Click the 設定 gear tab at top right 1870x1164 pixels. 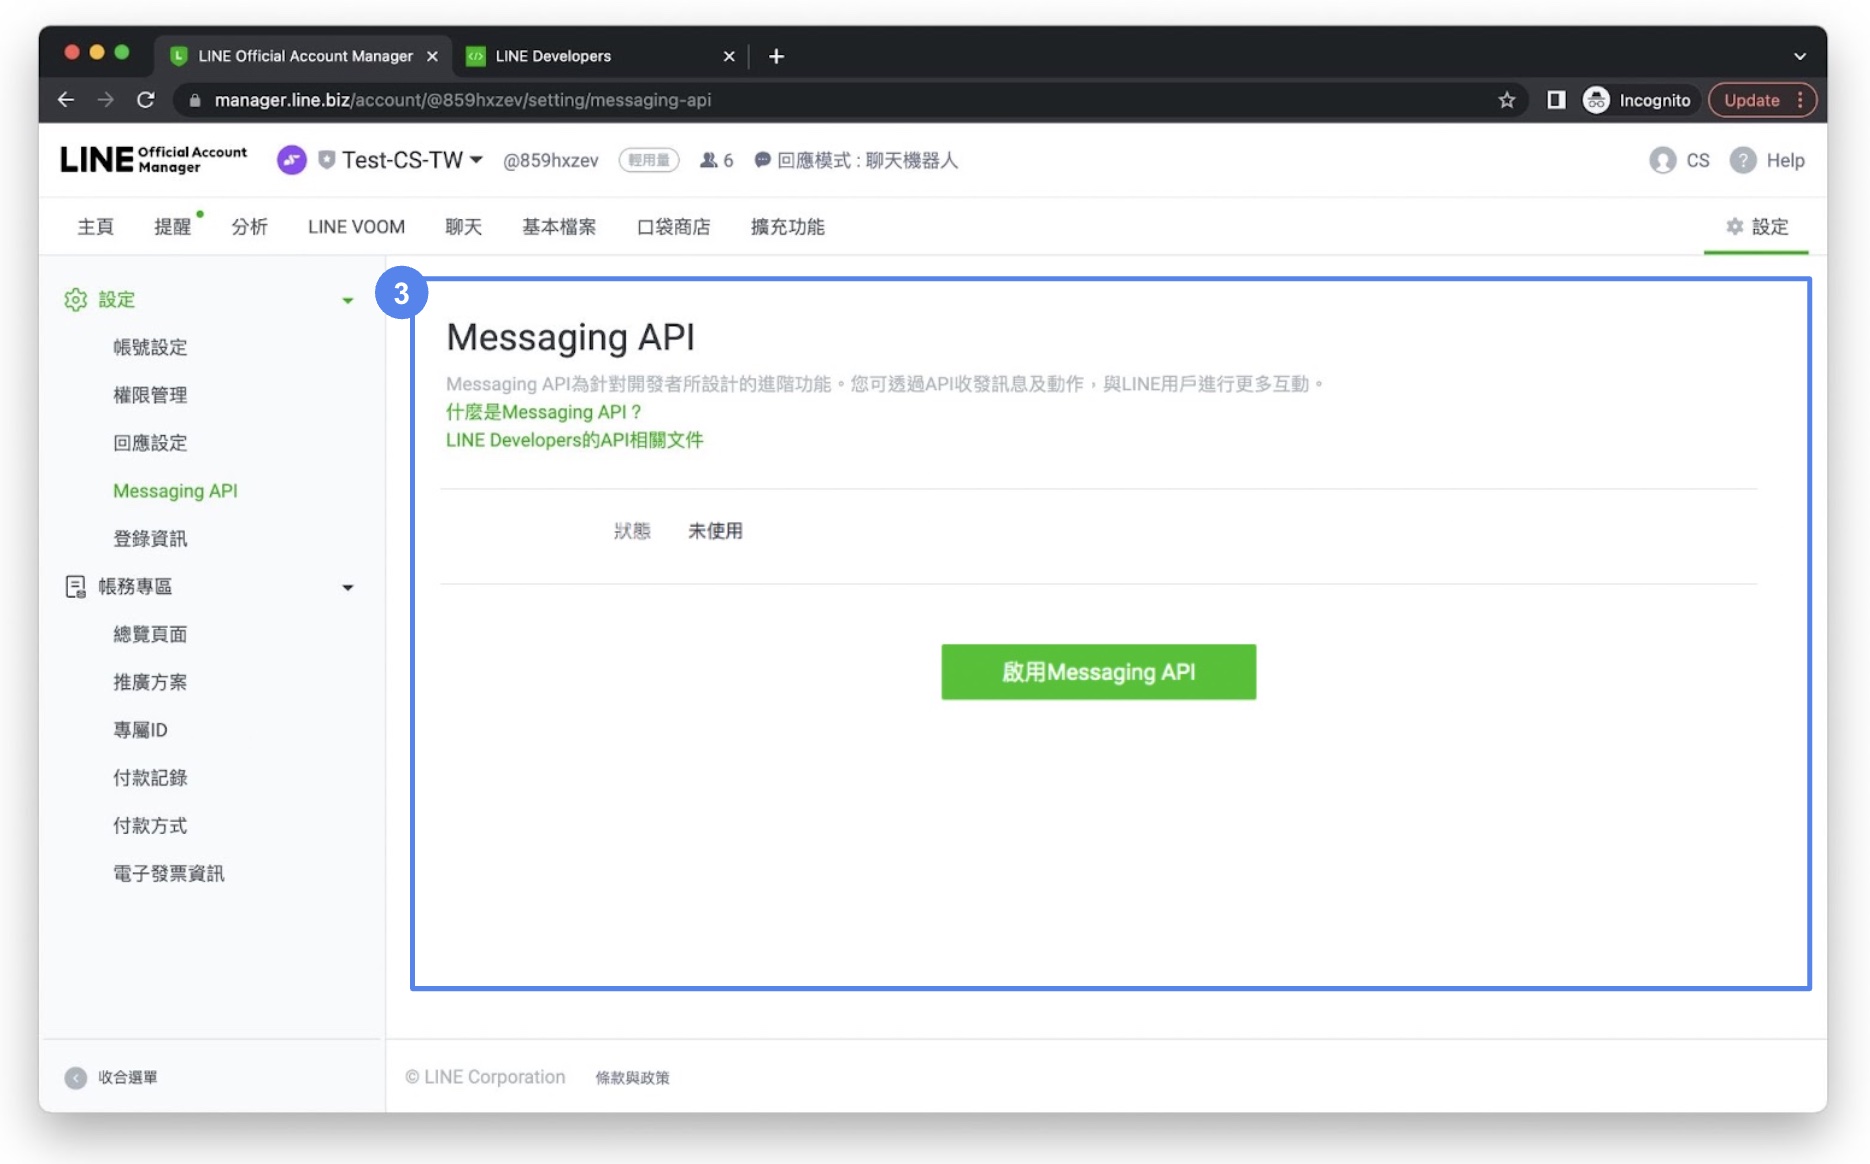tap(1757, 227)
